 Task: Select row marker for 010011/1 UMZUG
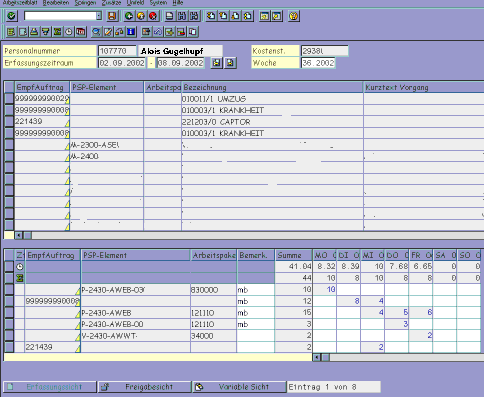(9, 99)
